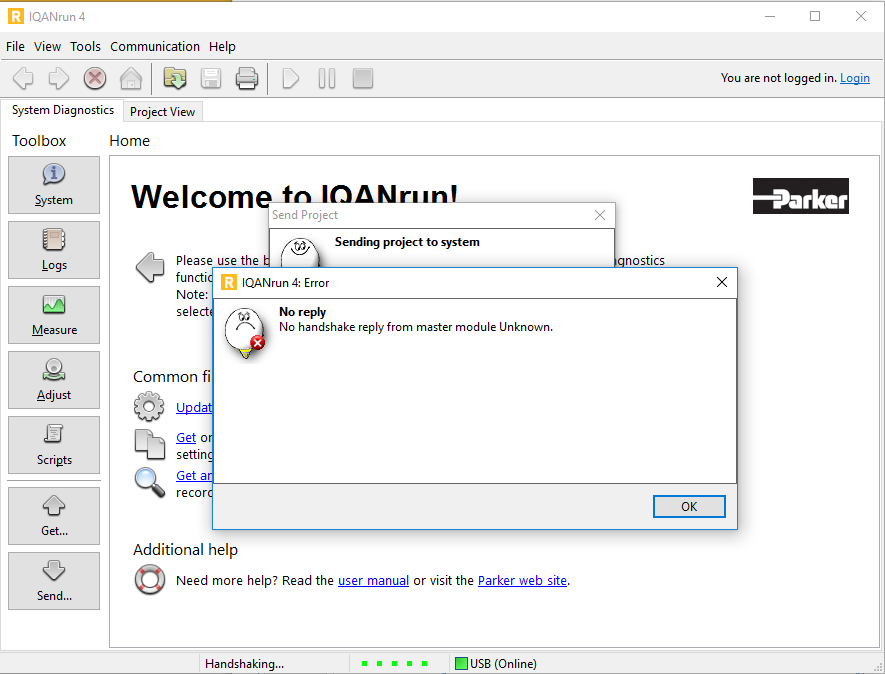Click the lifebuoy Additional help icon

click(x=150, y=580)
